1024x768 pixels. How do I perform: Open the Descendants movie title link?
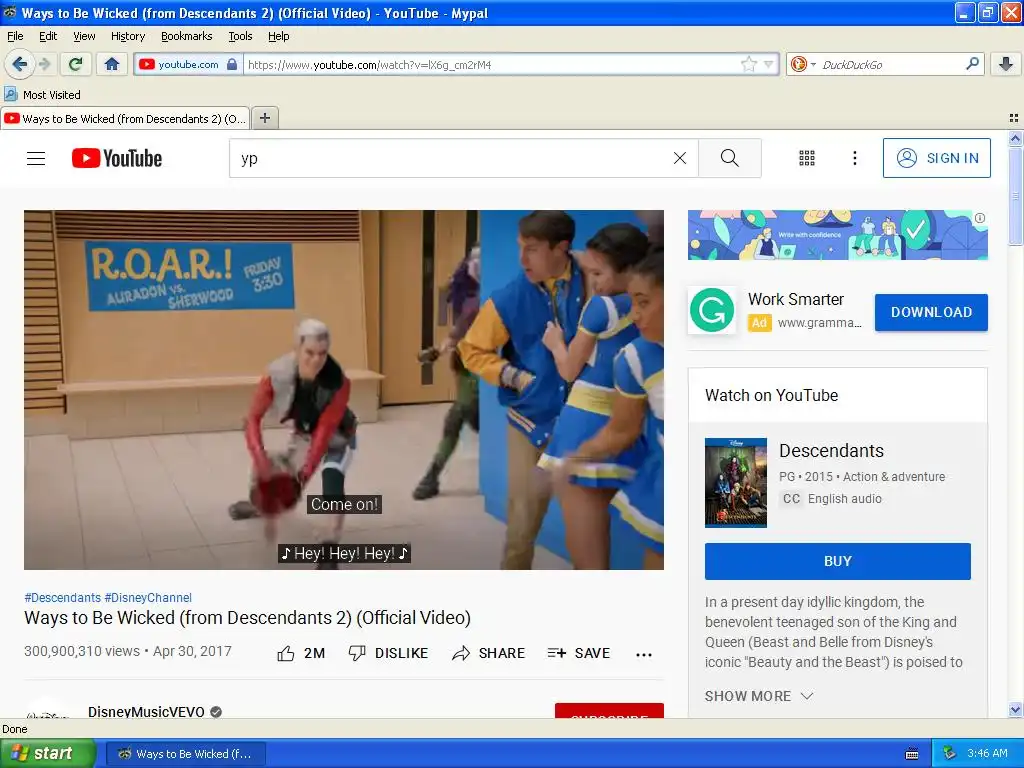point(831,451)
